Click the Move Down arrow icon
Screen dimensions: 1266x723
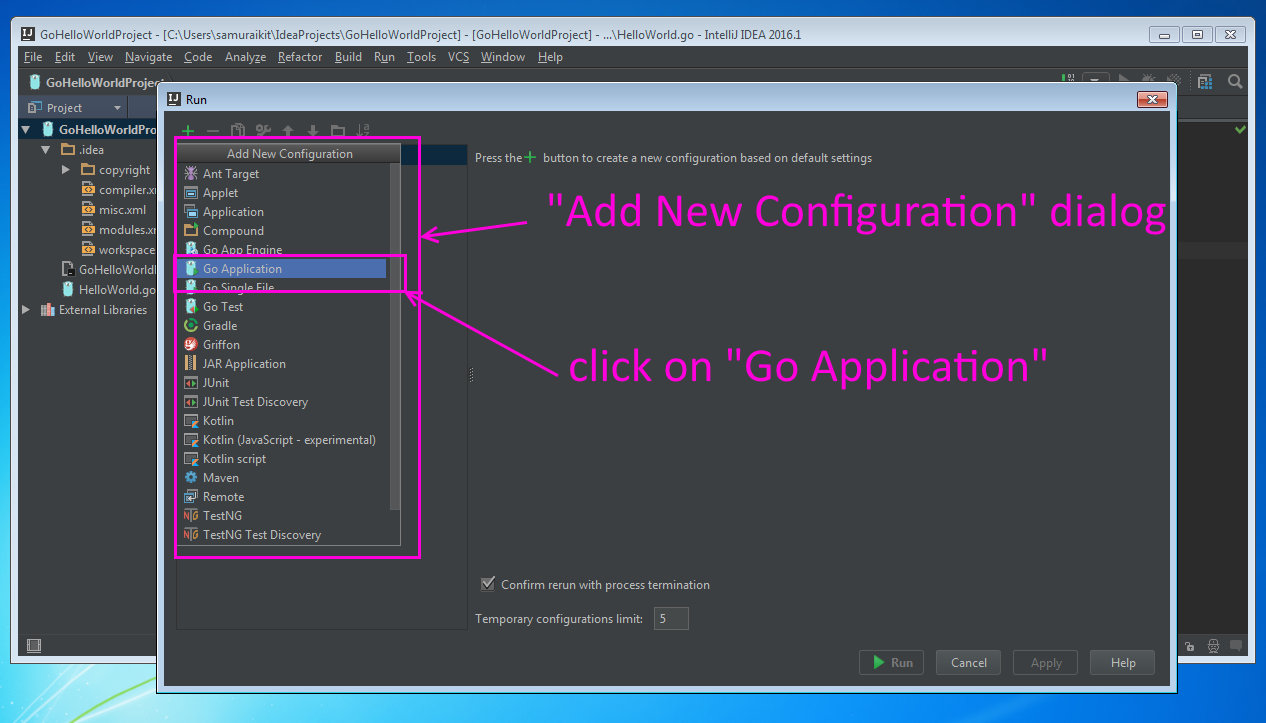click(x=313, y=131)
